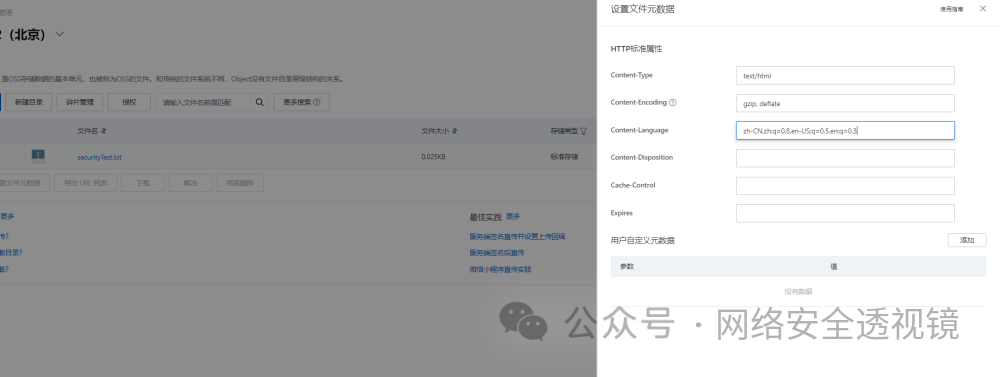Open 服务端签名后直传 link

pos(497,253)
